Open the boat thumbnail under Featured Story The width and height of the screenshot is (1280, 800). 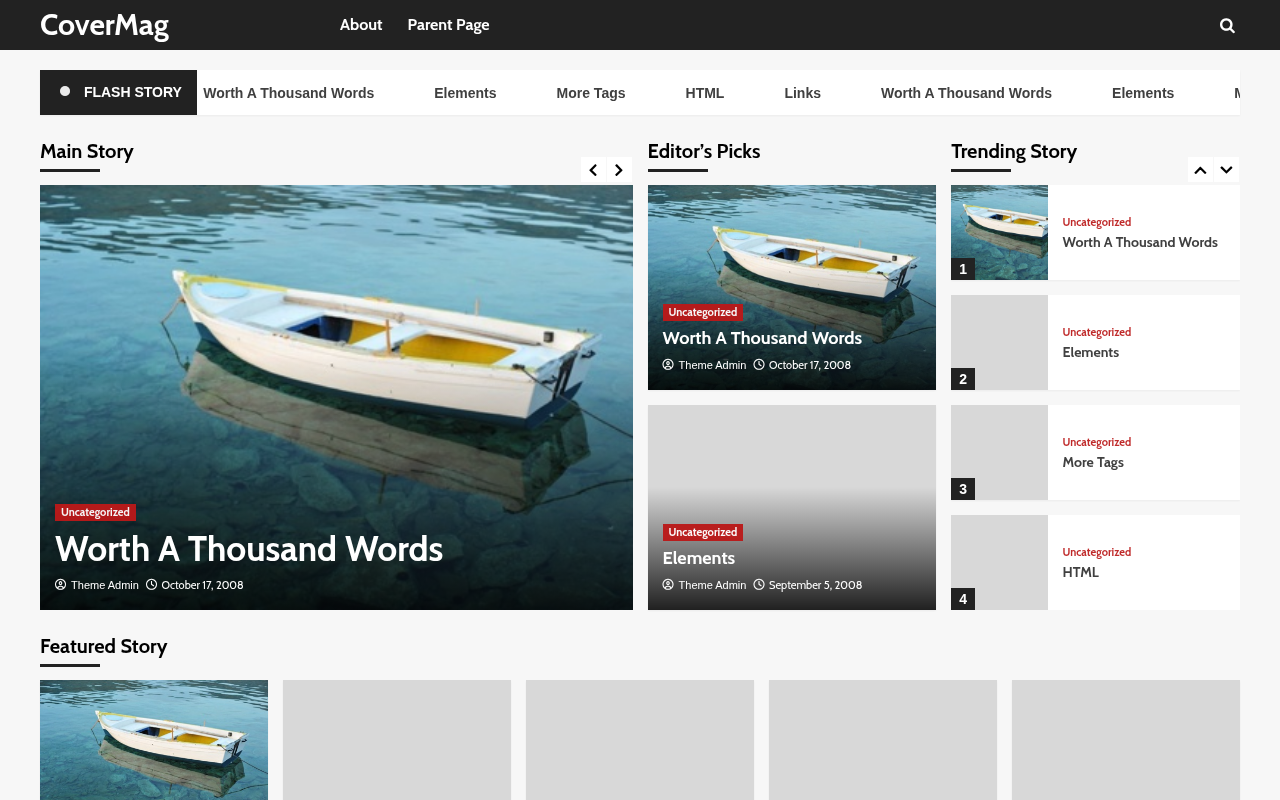pyautogui.click(x=154, y=740)
